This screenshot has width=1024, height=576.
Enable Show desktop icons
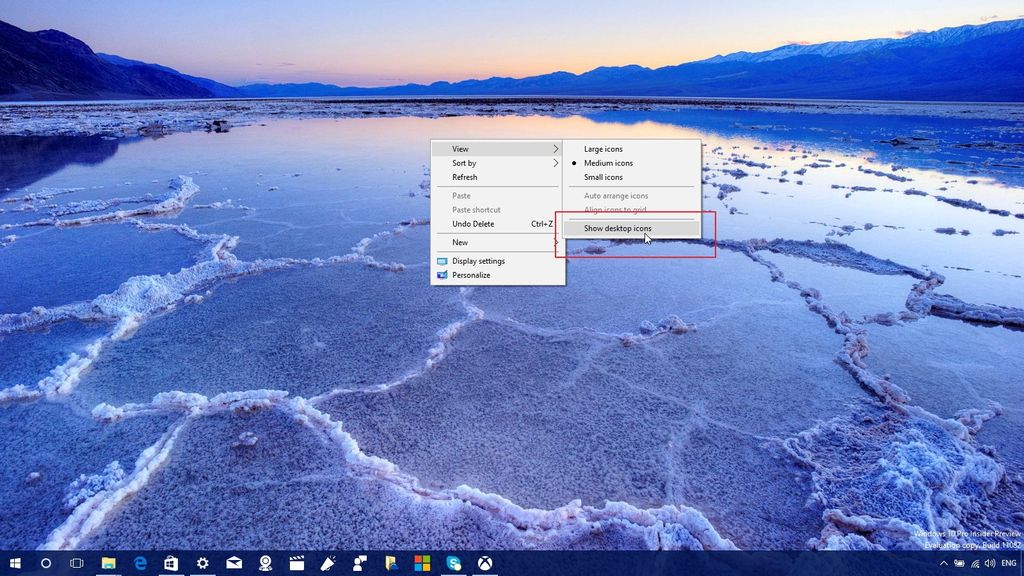click(620, 228)
